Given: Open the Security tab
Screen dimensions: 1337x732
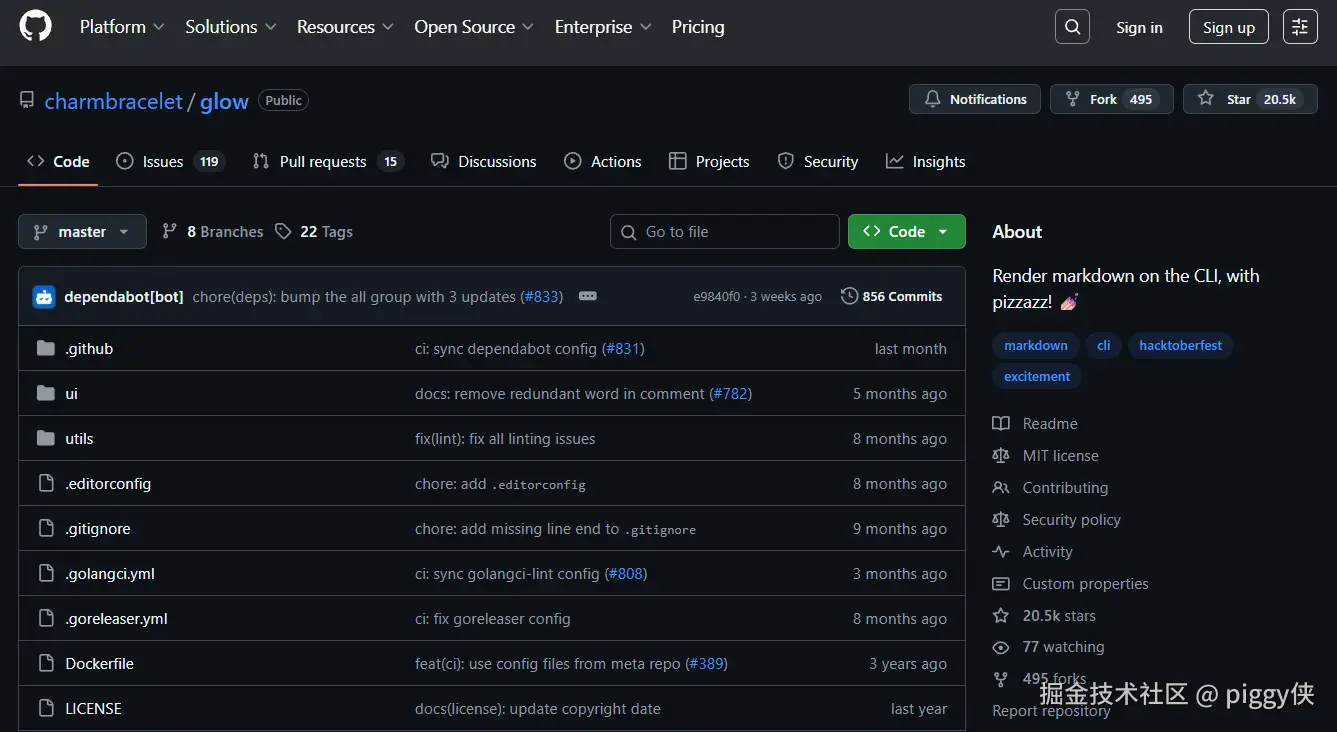Looking at the screenshot, I should [818, 162].
